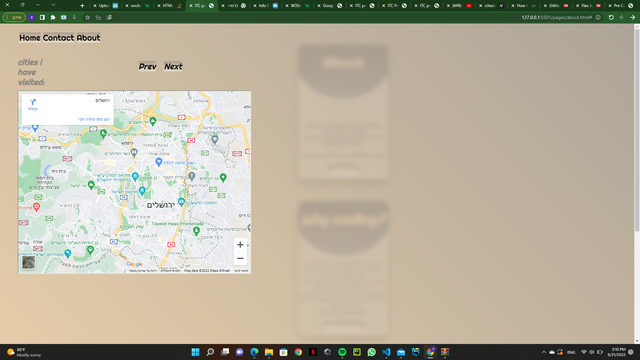The image size is (640, 360).
Task: Open taskbar Search
Action: 210,352
